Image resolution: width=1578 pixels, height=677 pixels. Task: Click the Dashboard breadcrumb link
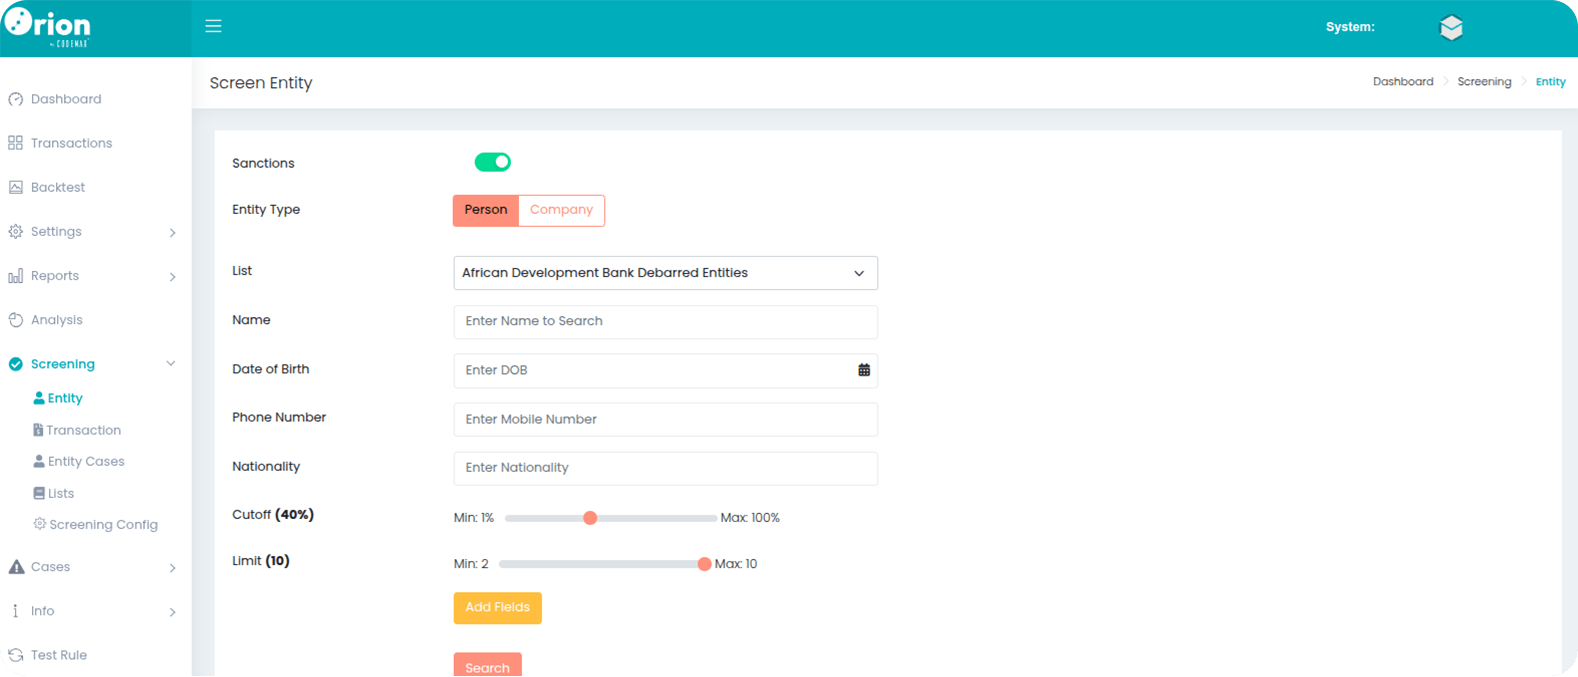click(1402, 82)
